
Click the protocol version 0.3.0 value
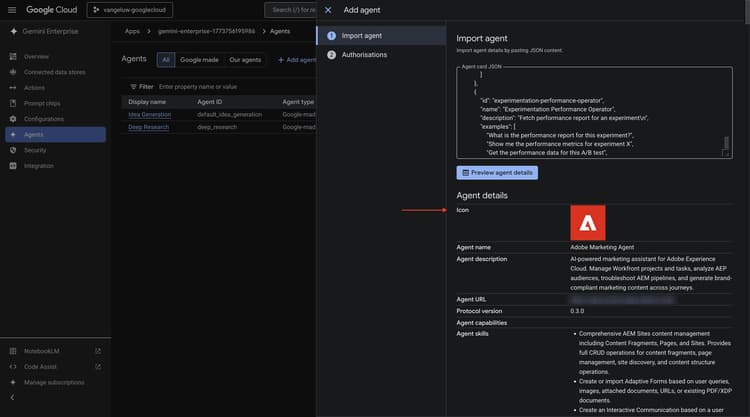(x=577, y=311)
